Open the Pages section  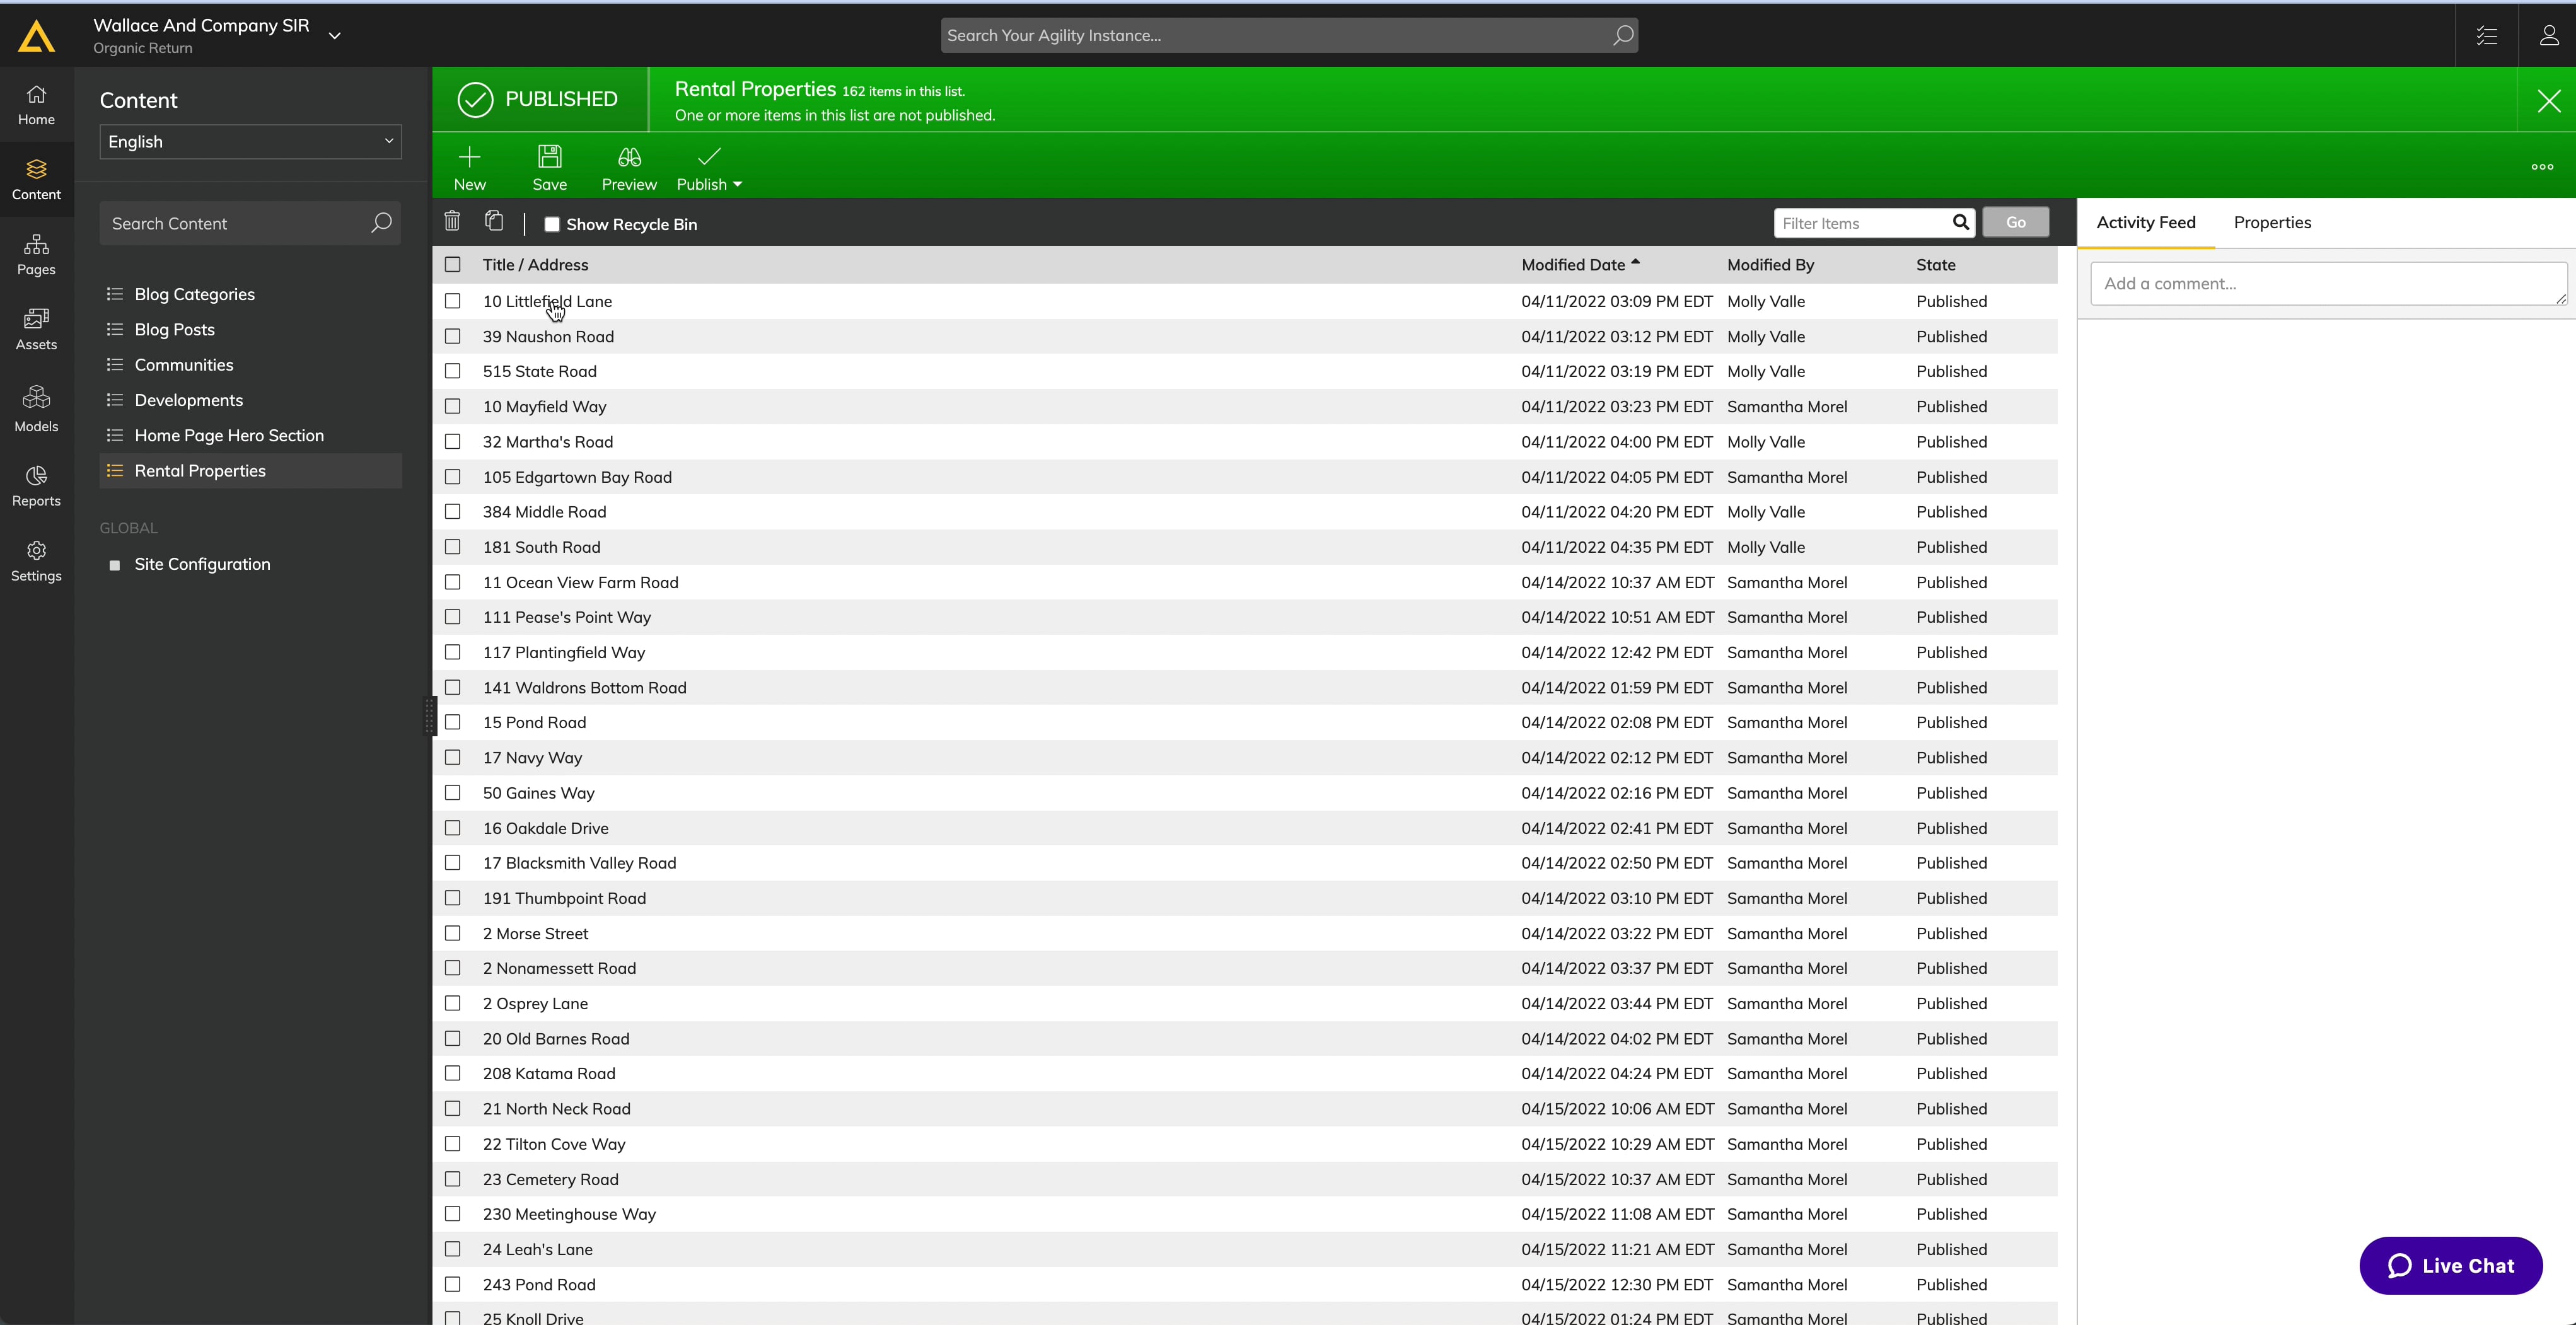(36, 255)
